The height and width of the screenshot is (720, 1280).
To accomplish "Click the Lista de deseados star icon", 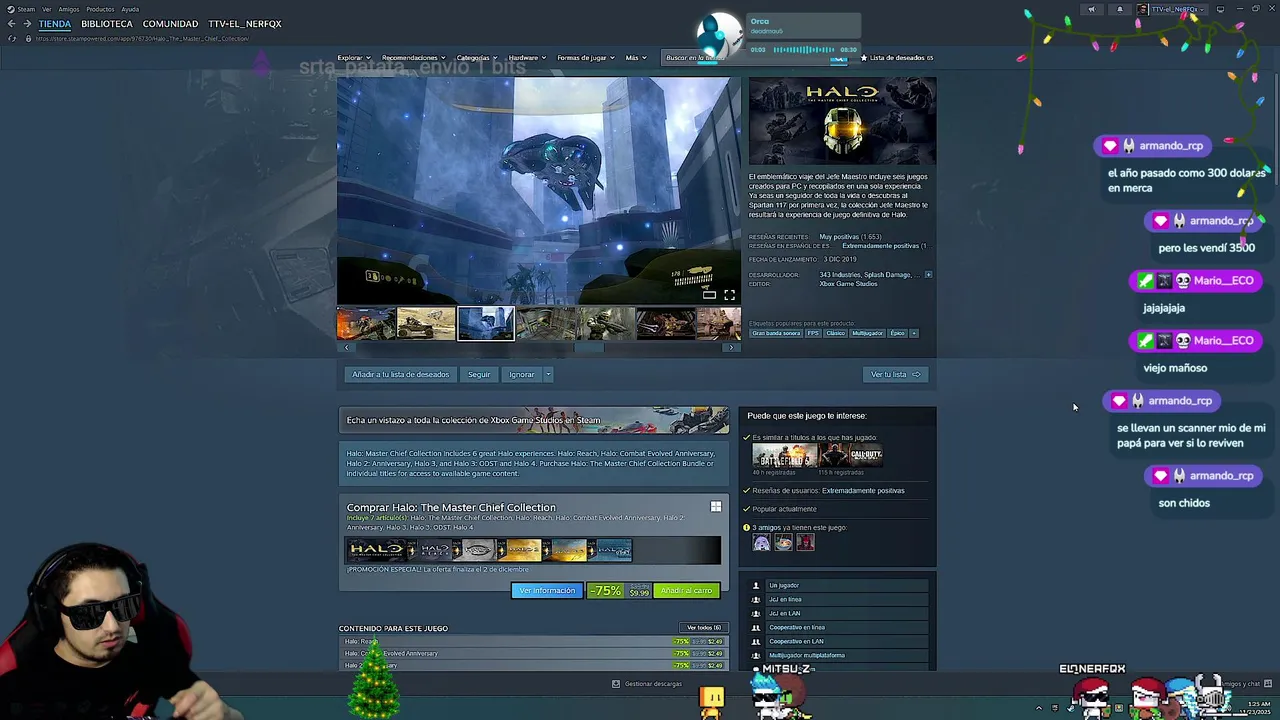I will point(864,58).
